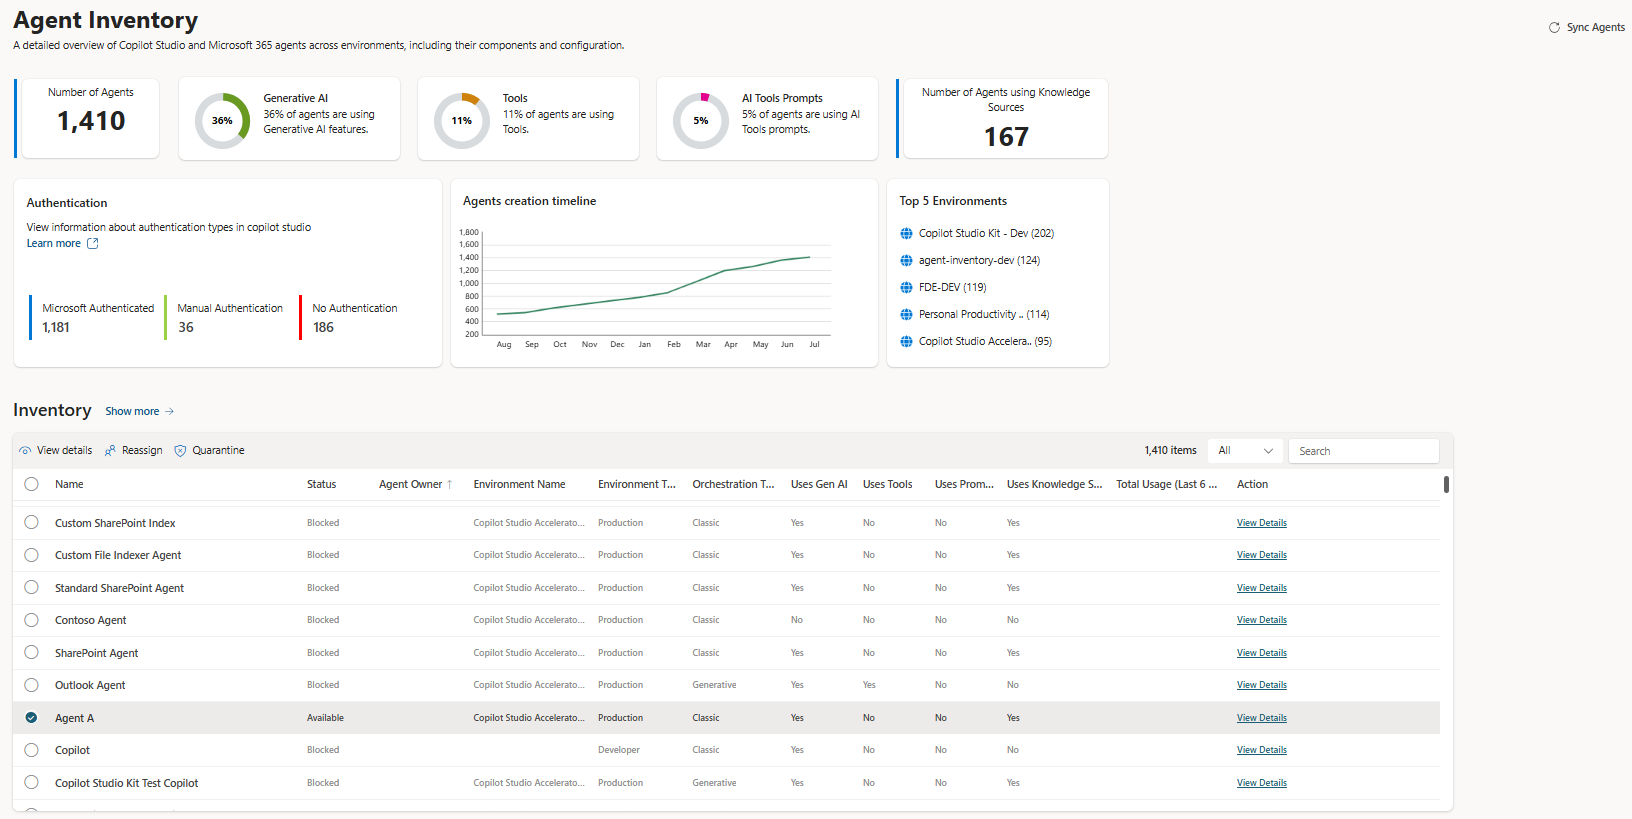Click globe icon beside Personal Productivity
Image resolution: width=1632 pixels, height=819 pixels.
coord(906,314)
